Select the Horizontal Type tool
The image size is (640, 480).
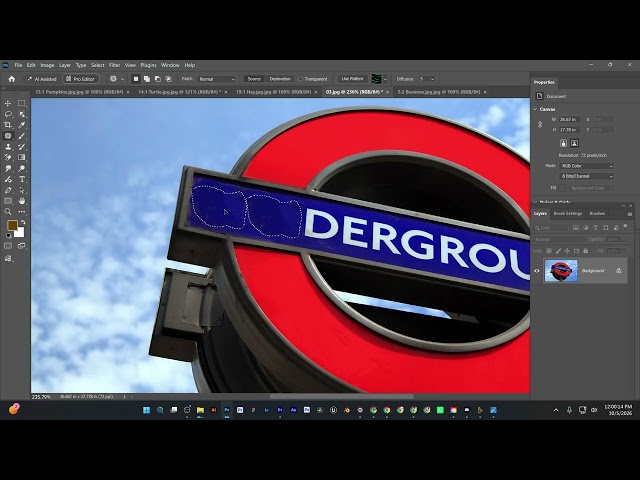coord(22,179)
